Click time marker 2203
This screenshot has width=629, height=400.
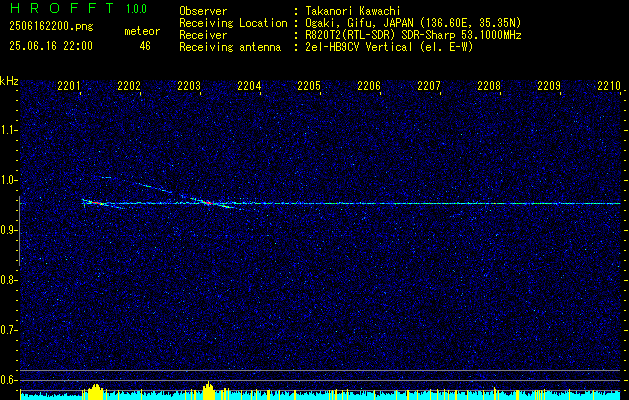tap(189, 86)
